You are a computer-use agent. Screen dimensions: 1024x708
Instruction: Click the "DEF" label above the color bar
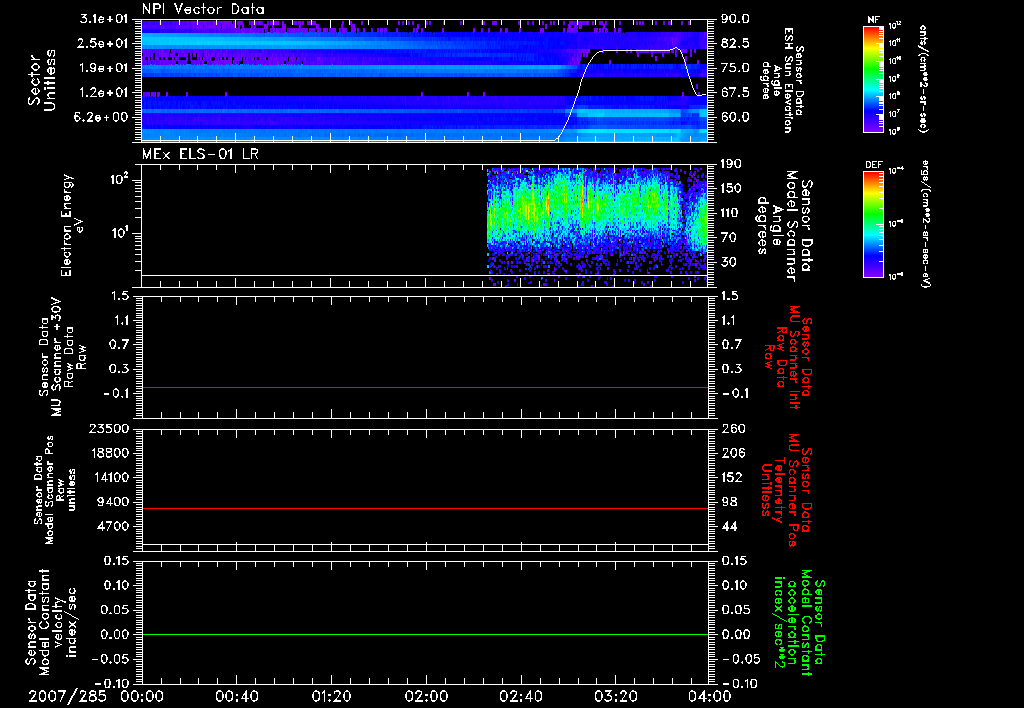(873, 165)
